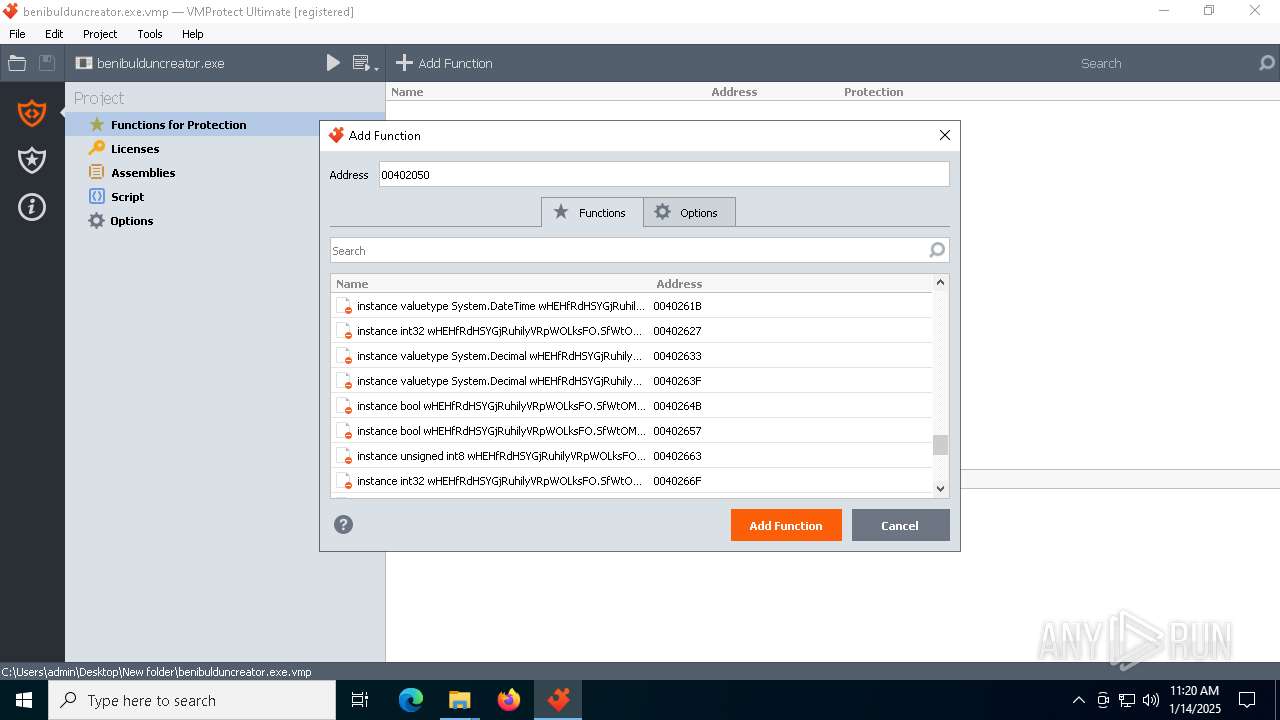Click Add Function in the toolbar

(x=444, y=63)
